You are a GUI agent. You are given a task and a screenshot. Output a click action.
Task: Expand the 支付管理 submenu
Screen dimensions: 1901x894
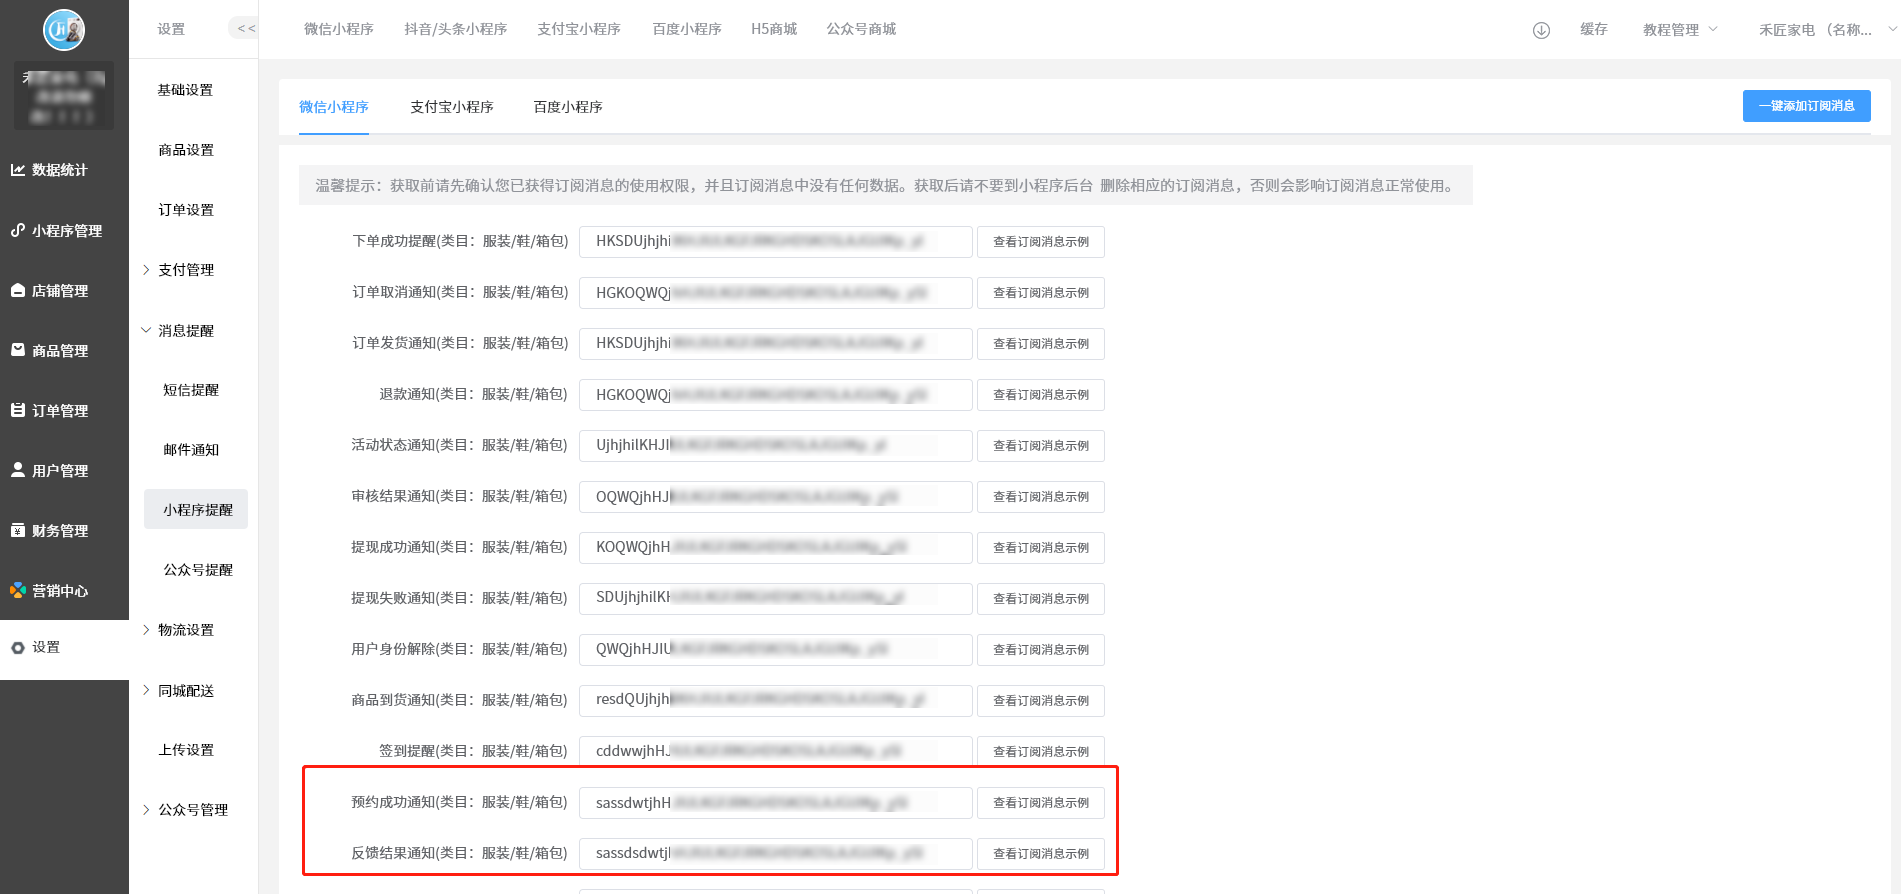[146, 270]
